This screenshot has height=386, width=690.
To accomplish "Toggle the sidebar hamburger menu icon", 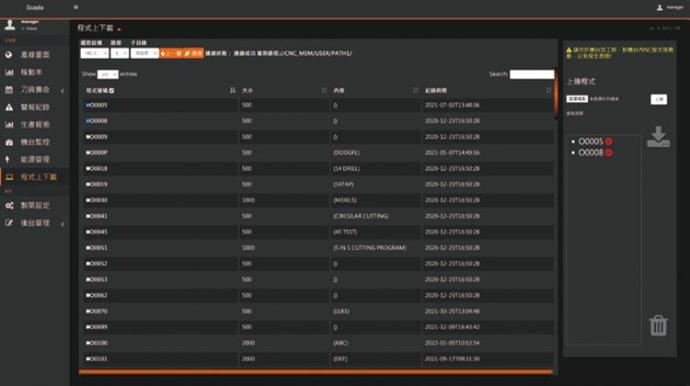I will pos(76,7).
